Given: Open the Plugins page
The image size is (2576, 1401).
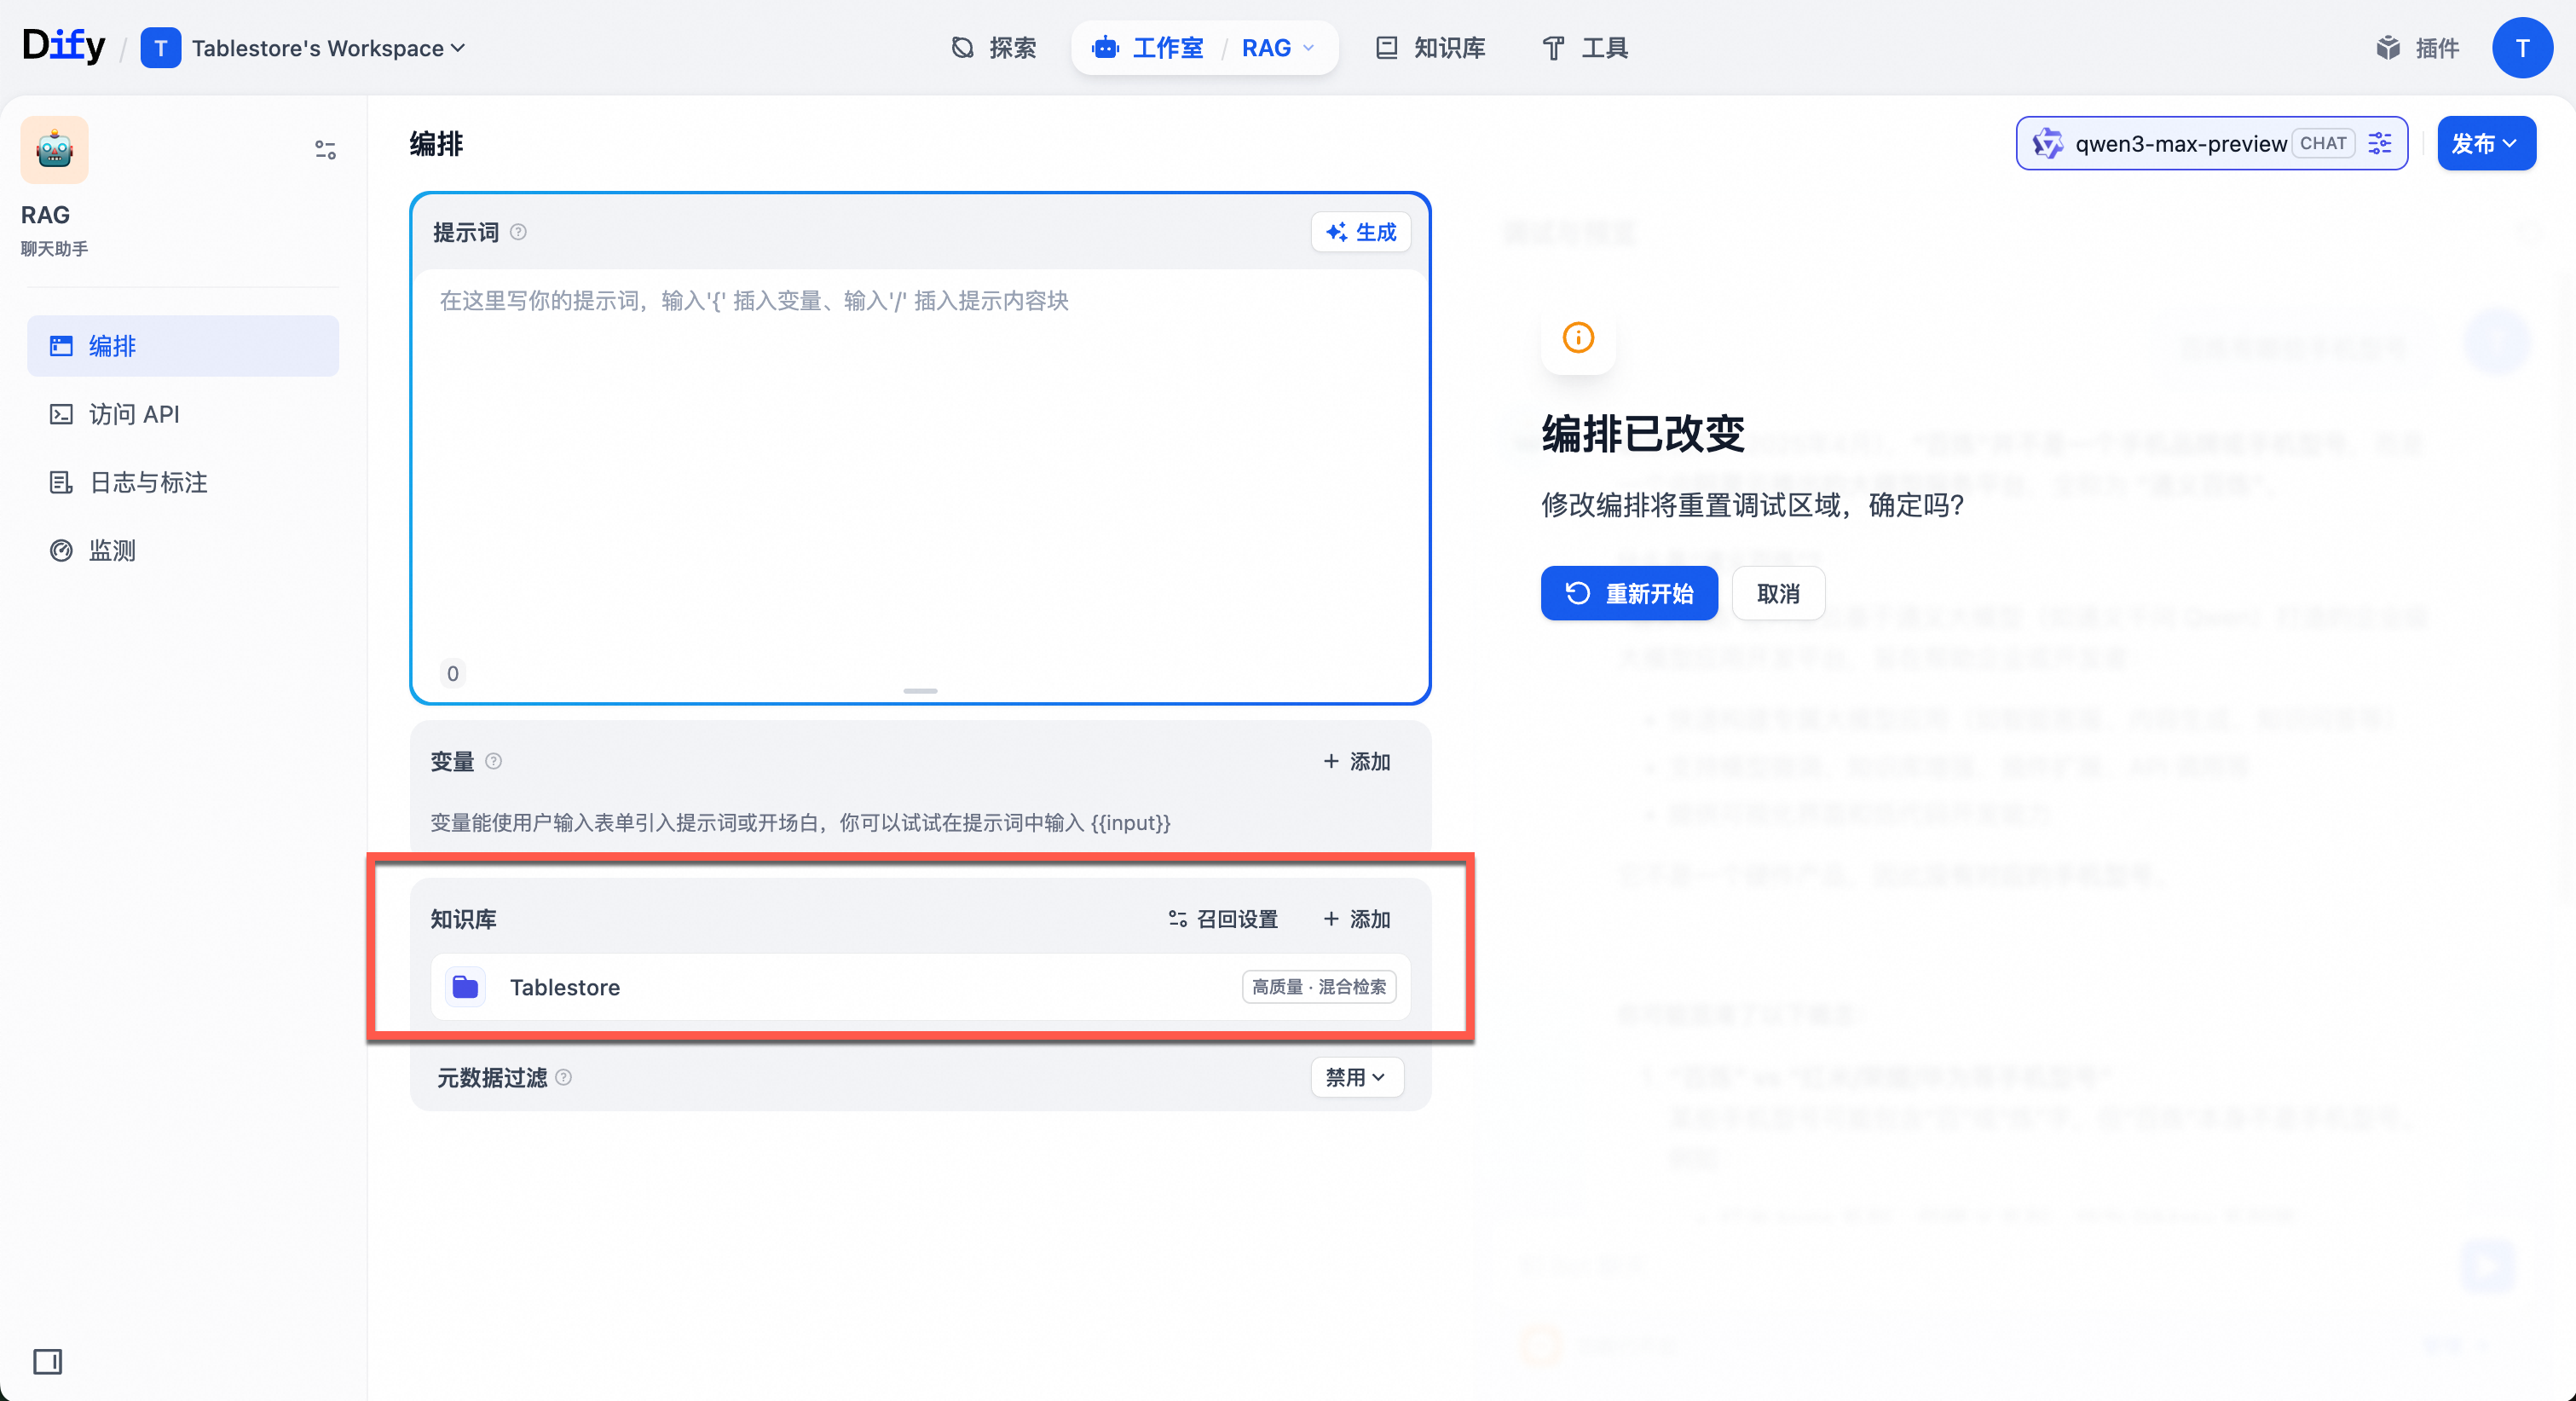Looking at the screenshot, I should click(x=2417, y=47).
